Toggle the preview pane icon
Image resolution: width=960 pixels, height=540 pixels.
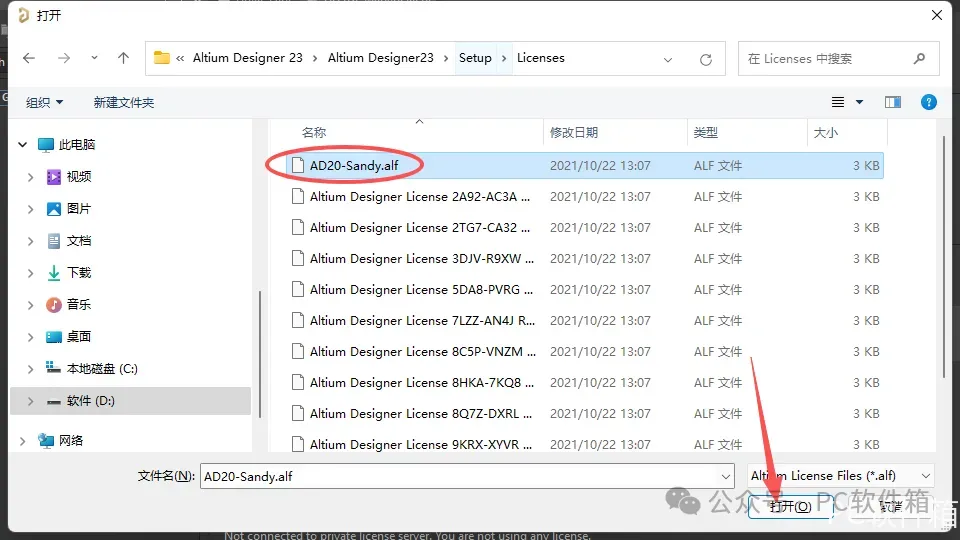[893, 102]
